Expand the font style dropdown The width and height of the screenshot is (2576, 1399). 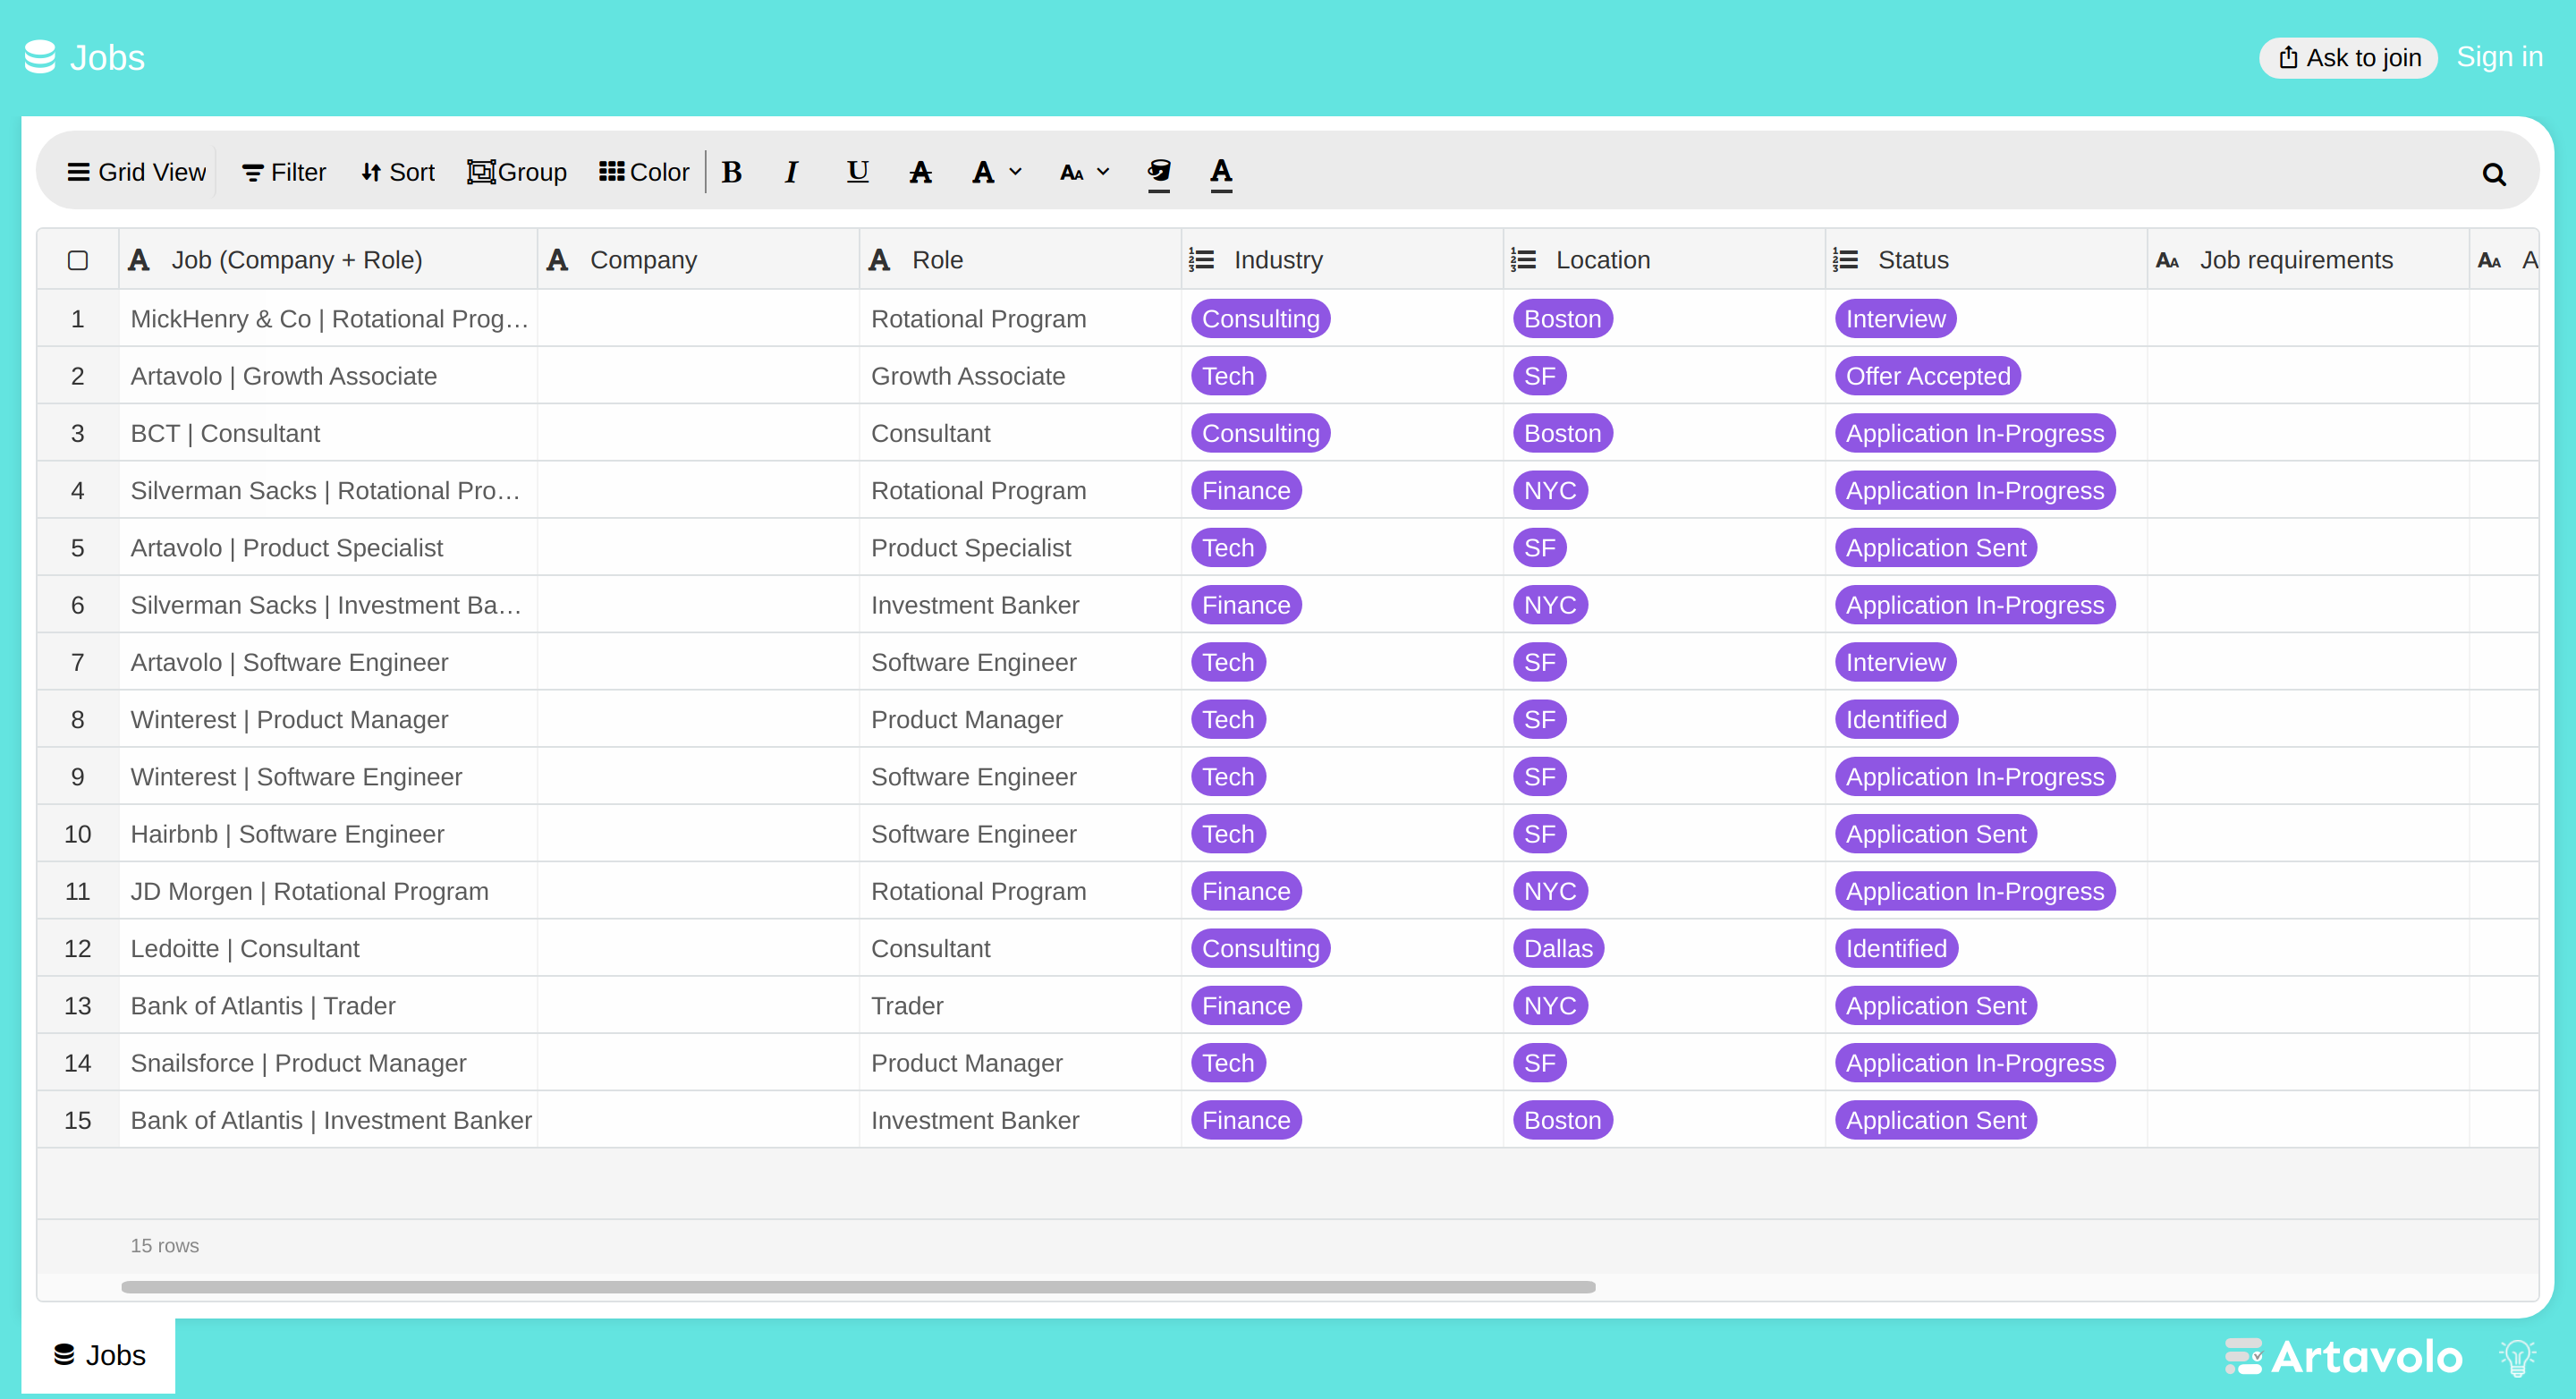[997, 172]
